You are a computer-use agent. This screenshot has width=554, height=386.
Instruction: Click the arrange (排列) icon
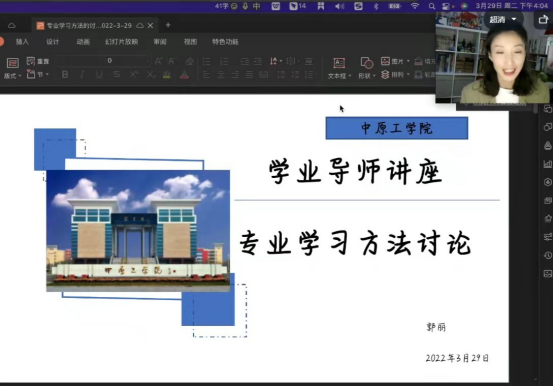[385, 75]
